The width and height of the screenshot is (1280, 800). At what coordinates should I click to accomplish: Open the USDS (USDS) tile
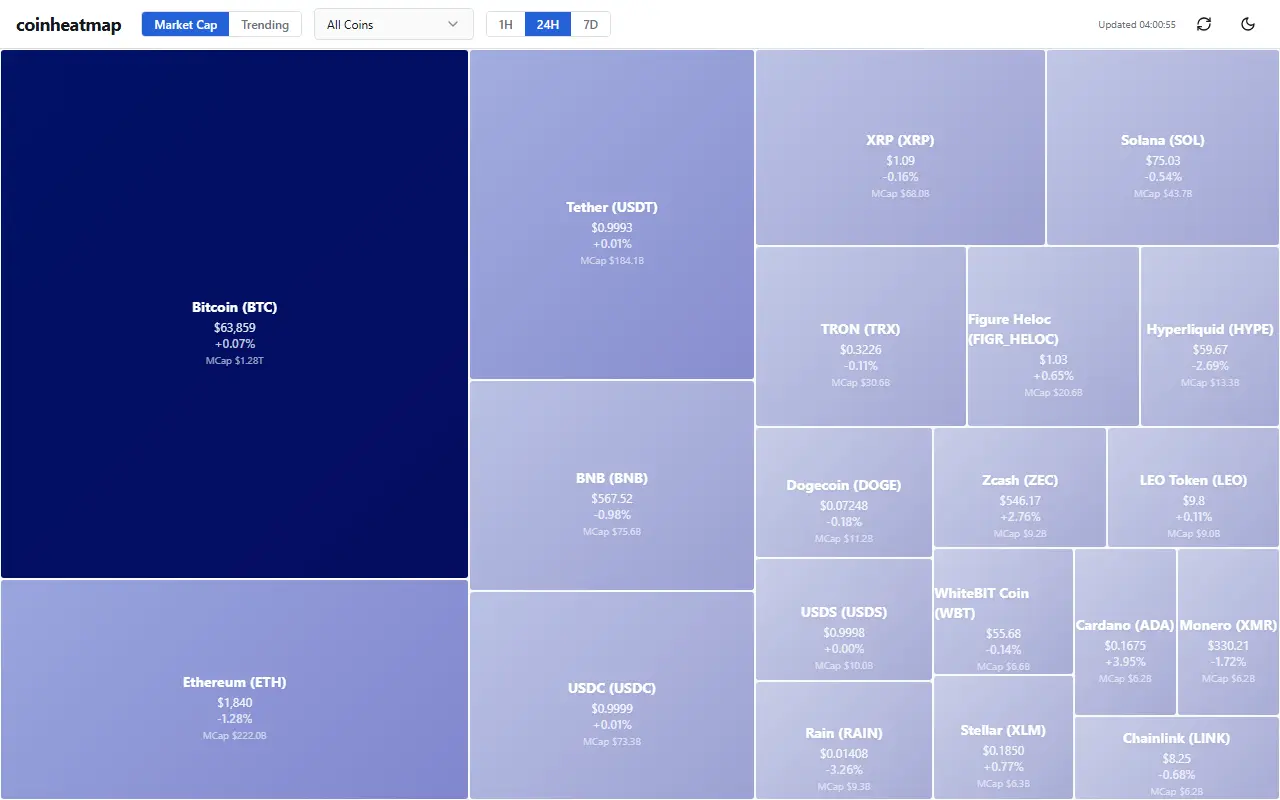[x=844, y=619]
